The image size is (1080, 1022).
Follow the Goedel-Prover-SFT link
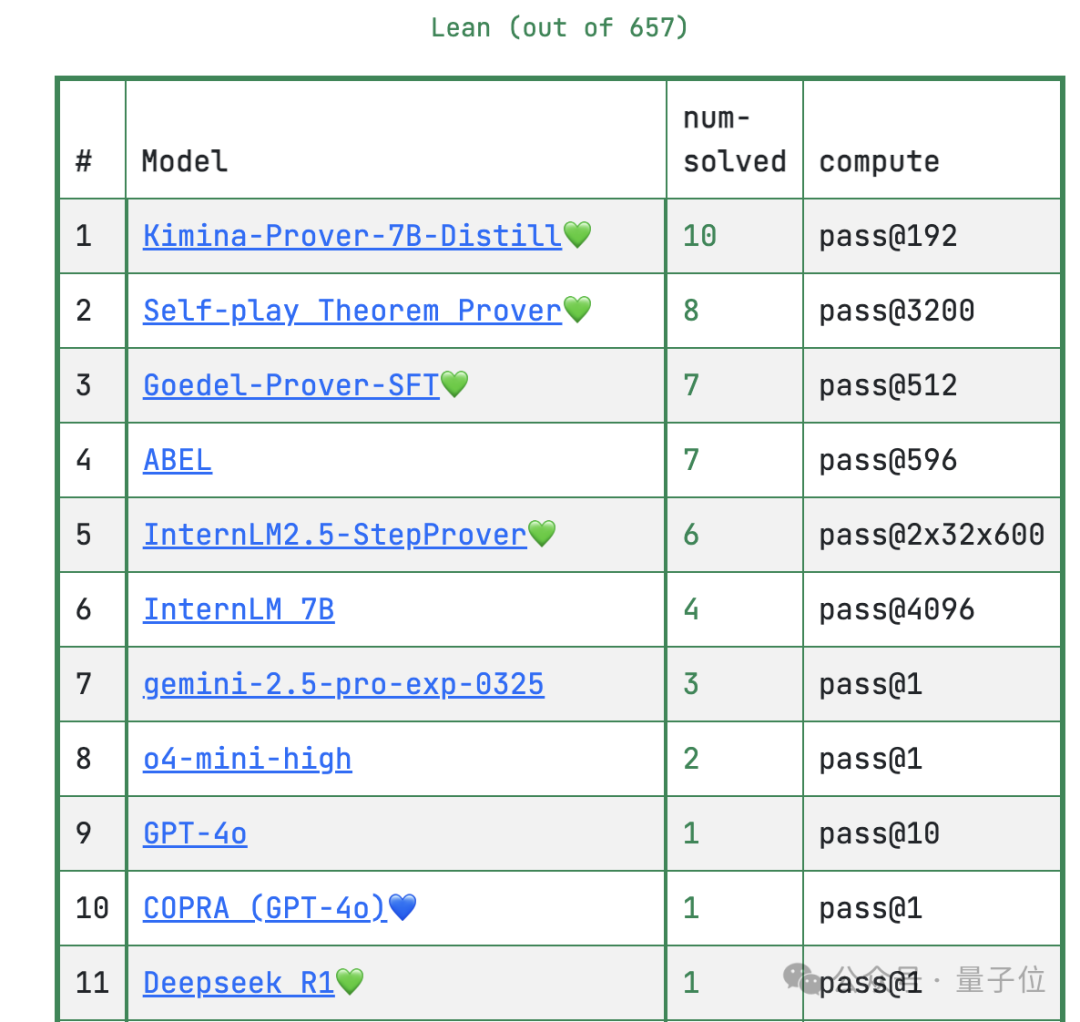pyautogui.click(x=291, y=385)
